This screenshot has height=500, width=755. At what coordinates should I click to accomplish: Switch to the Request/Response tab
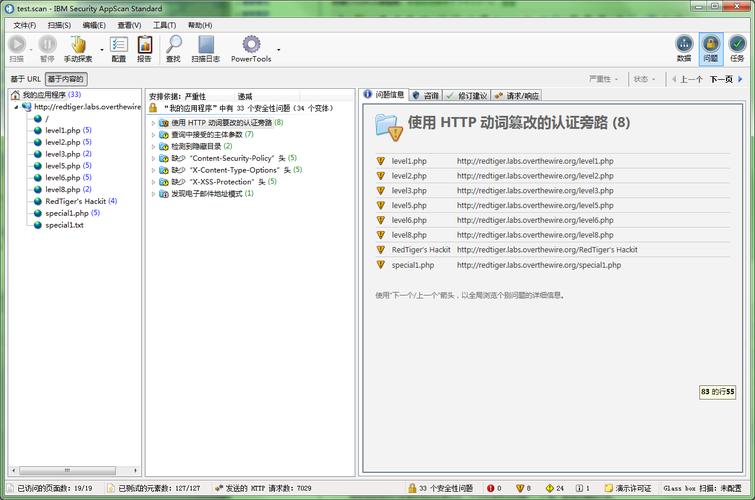tap(516, 96)
